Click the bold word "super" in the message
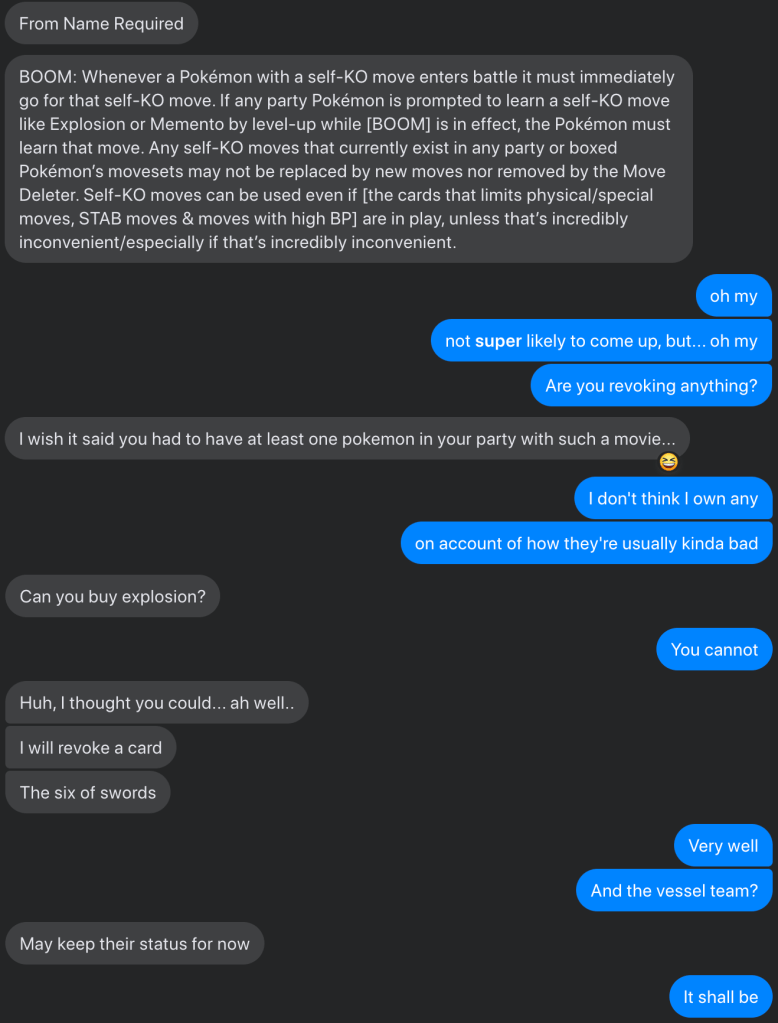778x1023 pixels. click(x=498, y=341)
